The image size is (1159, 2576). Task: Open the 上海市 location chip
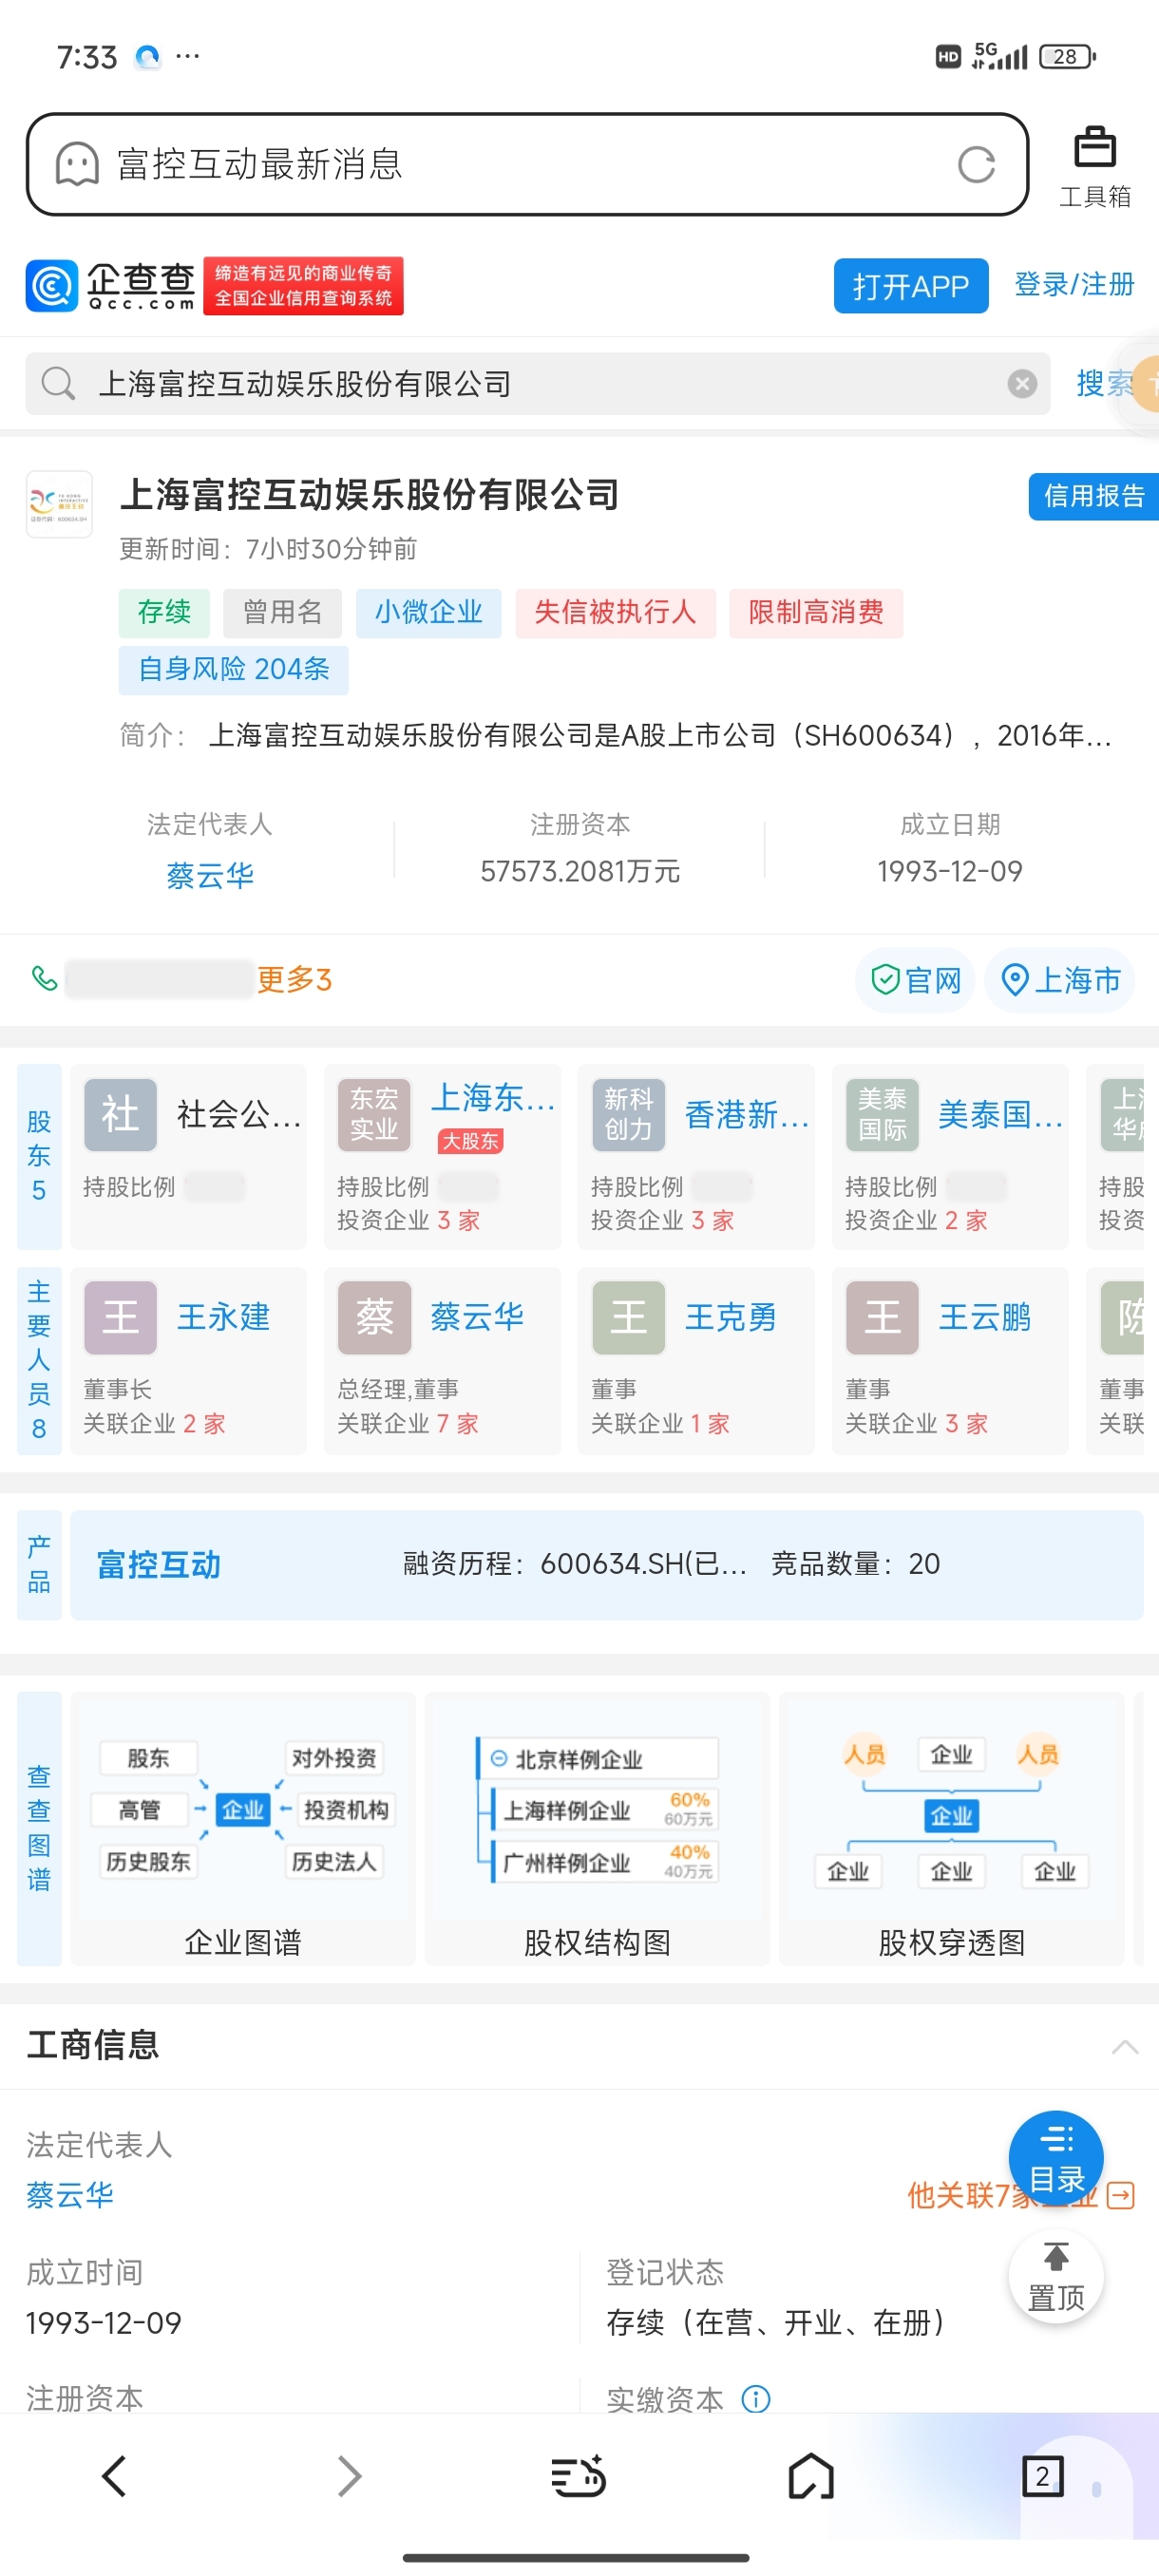pos(1059,980)
